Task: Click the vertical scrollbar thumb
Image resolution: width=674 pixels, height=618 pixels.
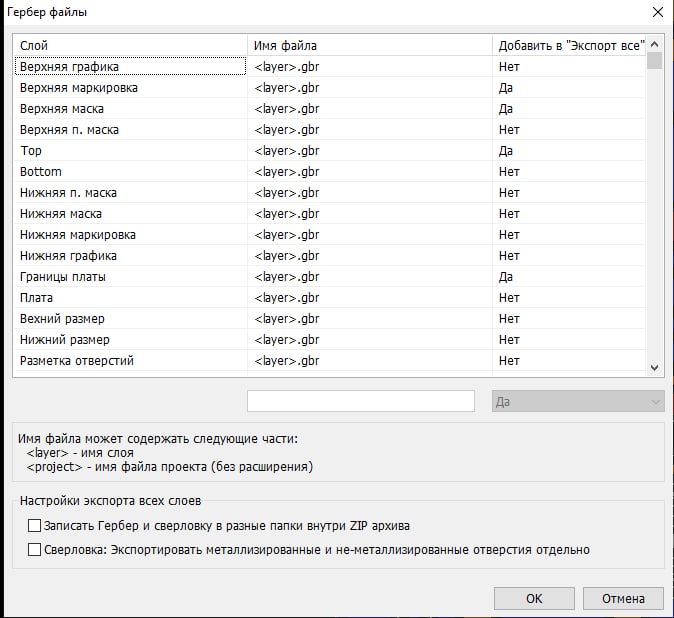Action: (x=654, y=61)
